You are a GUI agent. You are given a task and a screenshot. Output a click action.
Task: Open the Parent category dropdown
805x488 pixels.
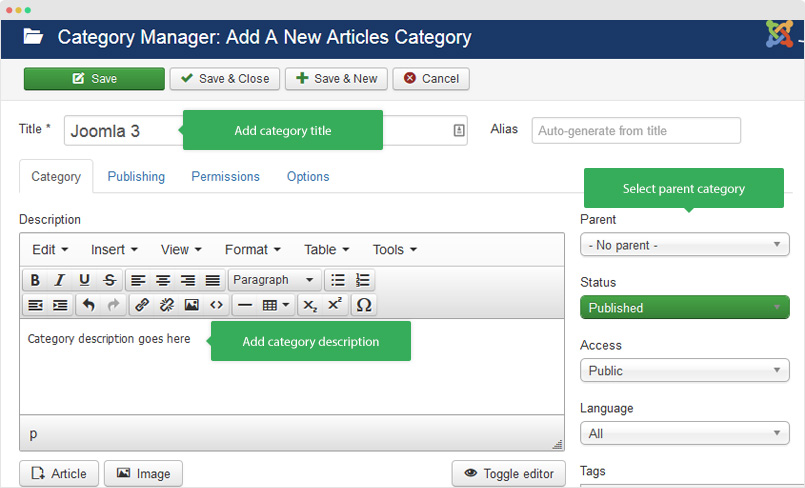coord(684,245)
